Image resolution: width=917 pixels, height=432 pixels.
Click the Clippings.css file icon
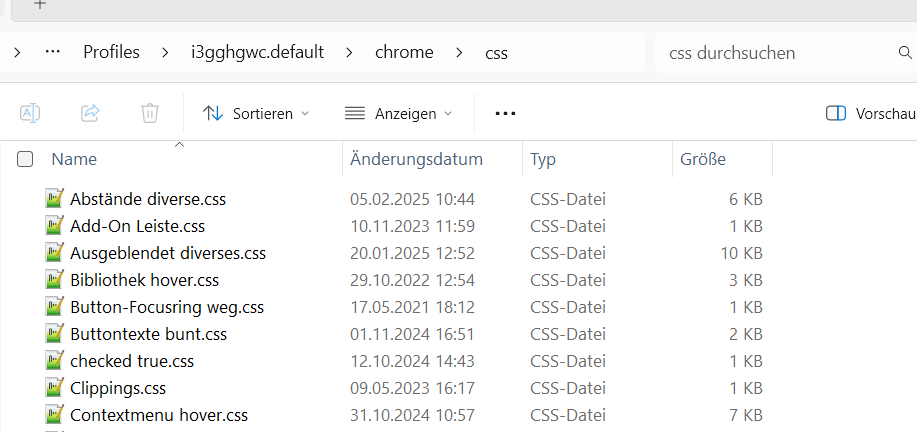click(55, 387)
